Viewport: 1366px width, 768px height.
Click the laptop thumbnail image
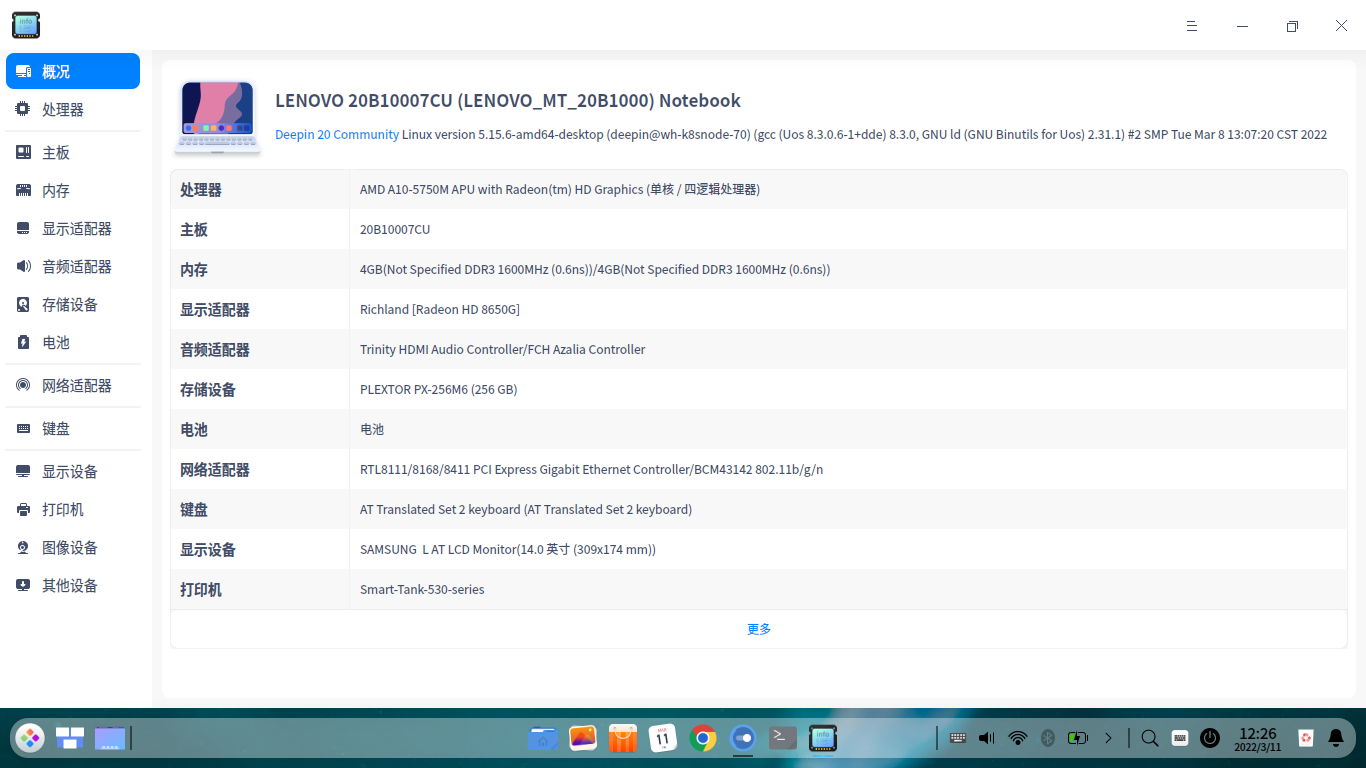(218, 117)
